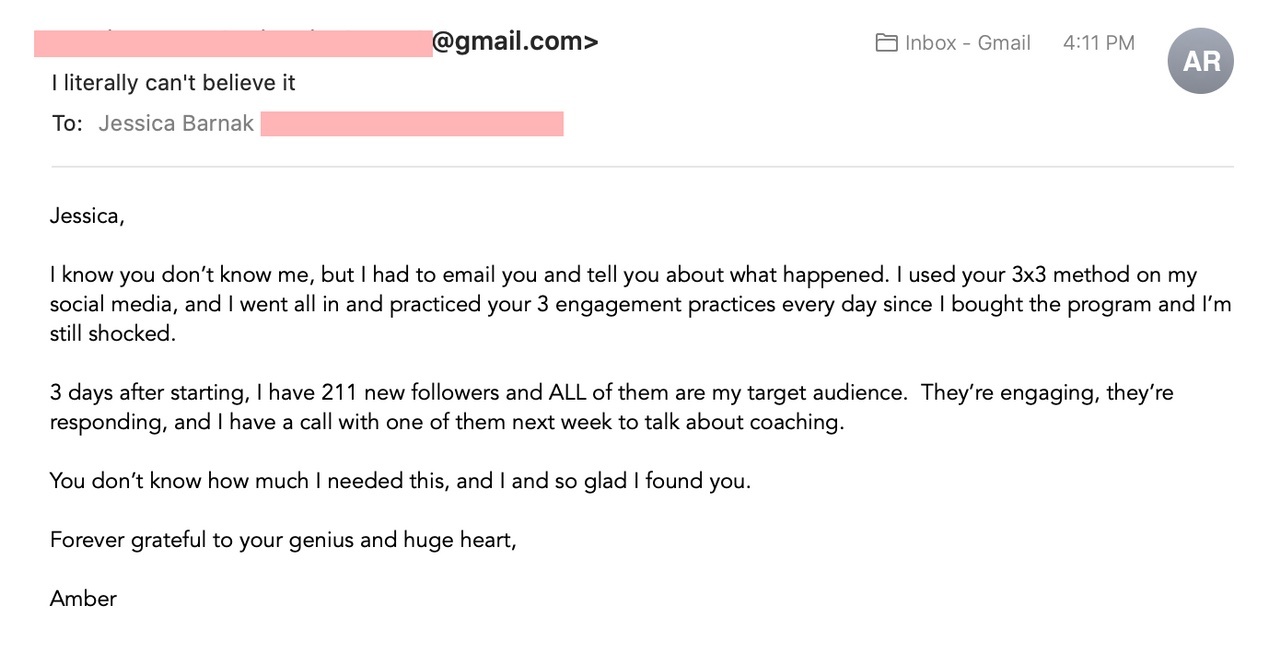Click the capitalized word "ALL" in body

(567, 393)
